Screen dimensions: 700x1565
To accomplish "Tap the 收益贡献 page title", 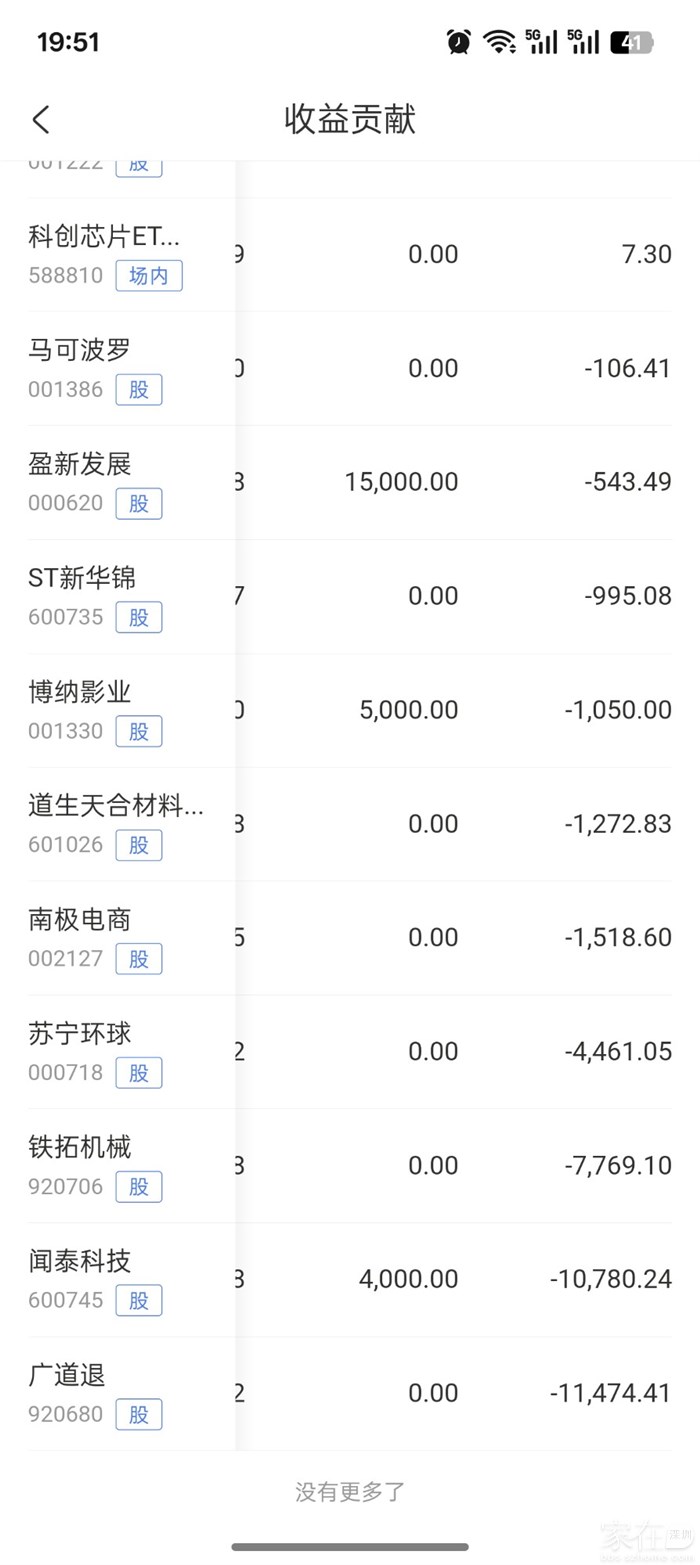I will [350, 120].
